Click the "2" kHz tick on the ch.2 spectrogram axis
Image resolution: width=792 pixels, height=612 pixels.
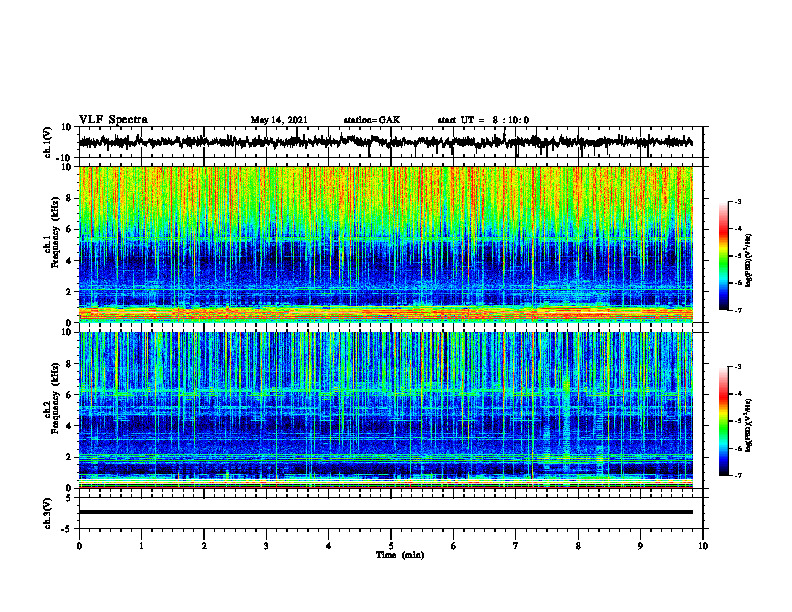71,457
